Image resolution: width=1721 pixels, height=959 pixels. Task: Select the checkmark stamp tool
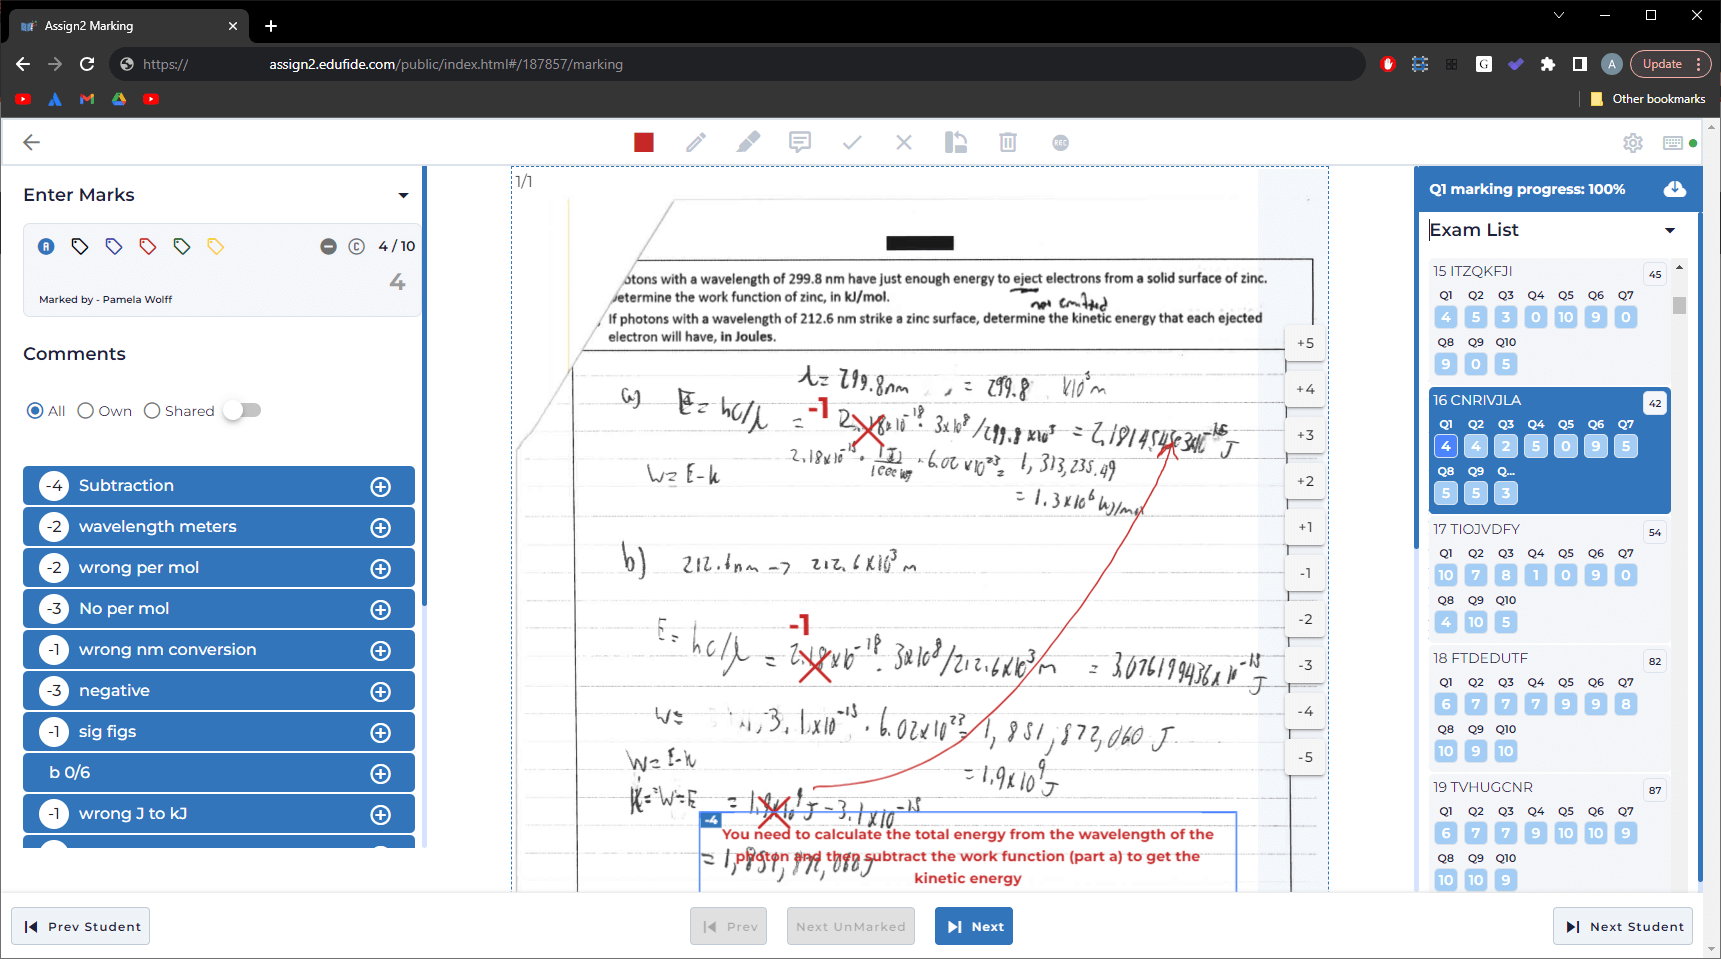[x=852, y=143]
